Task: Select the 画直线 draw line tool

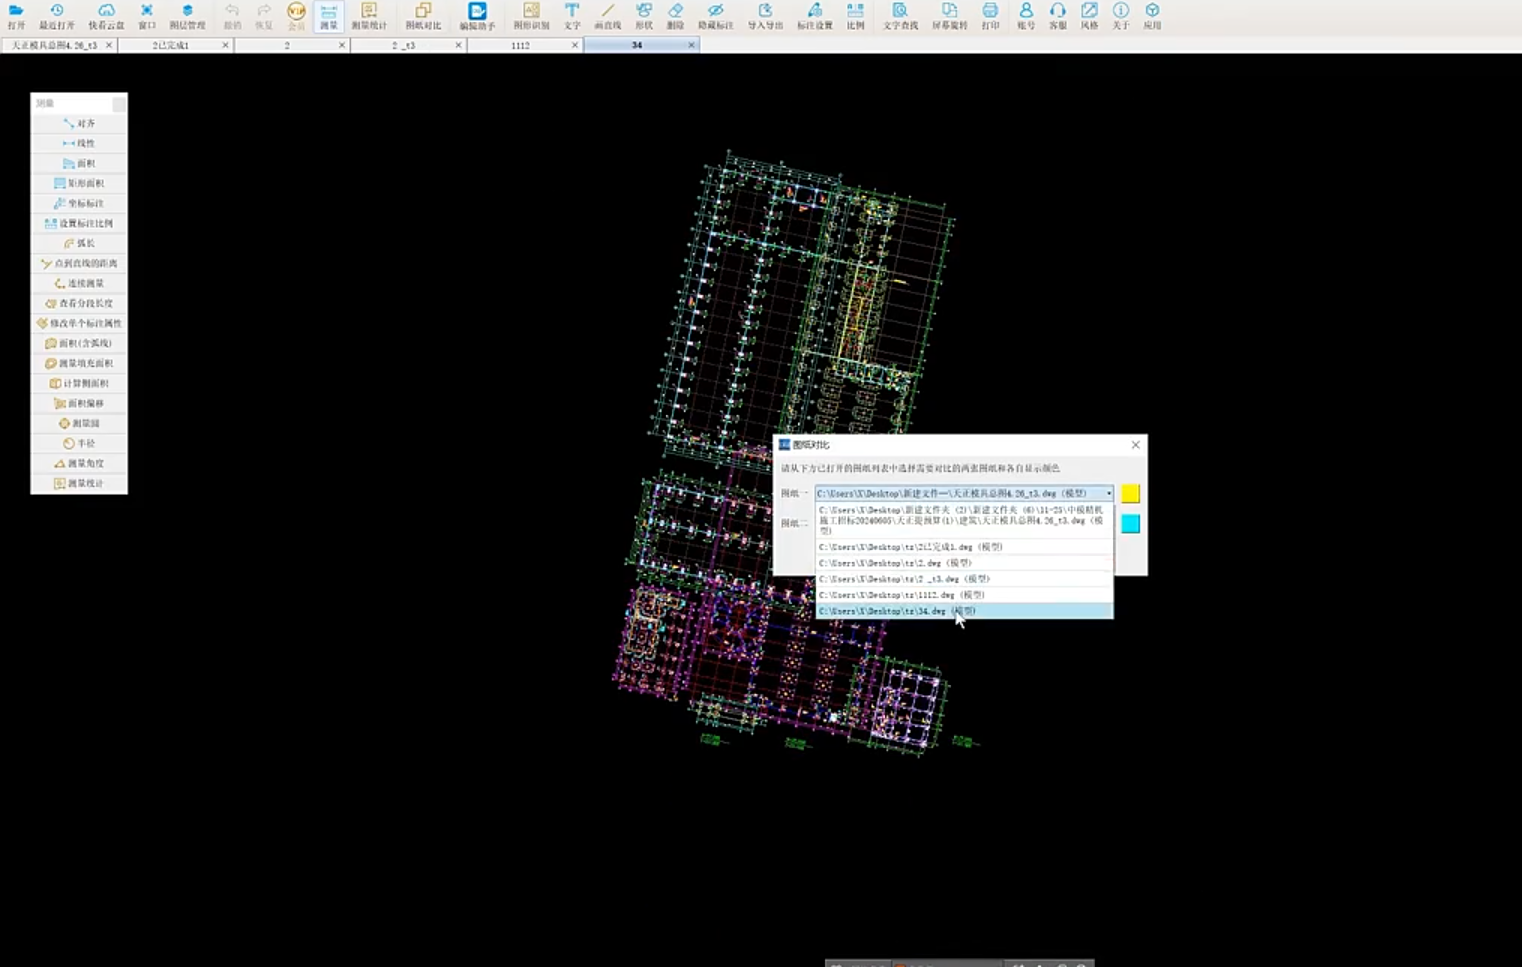Action: point(607,16)
